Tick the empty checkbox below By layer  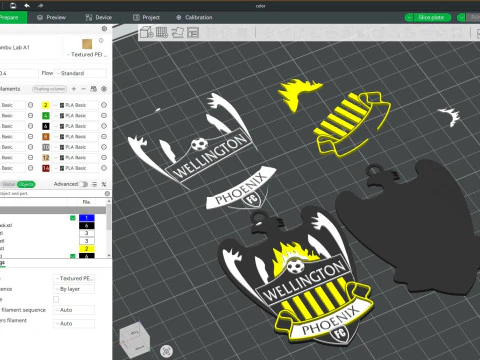pos(56,299)
